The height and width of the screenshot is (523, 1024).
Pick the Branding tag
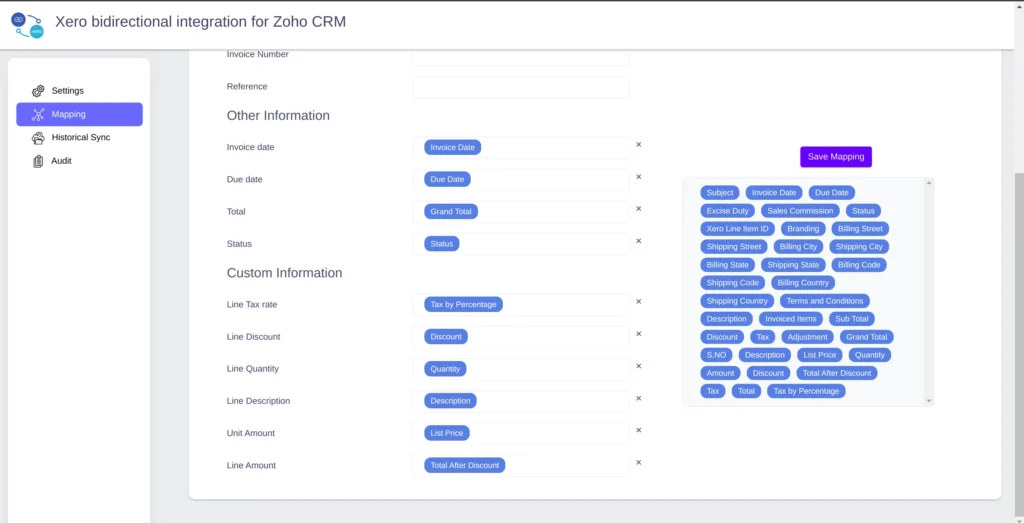point(803,229)
